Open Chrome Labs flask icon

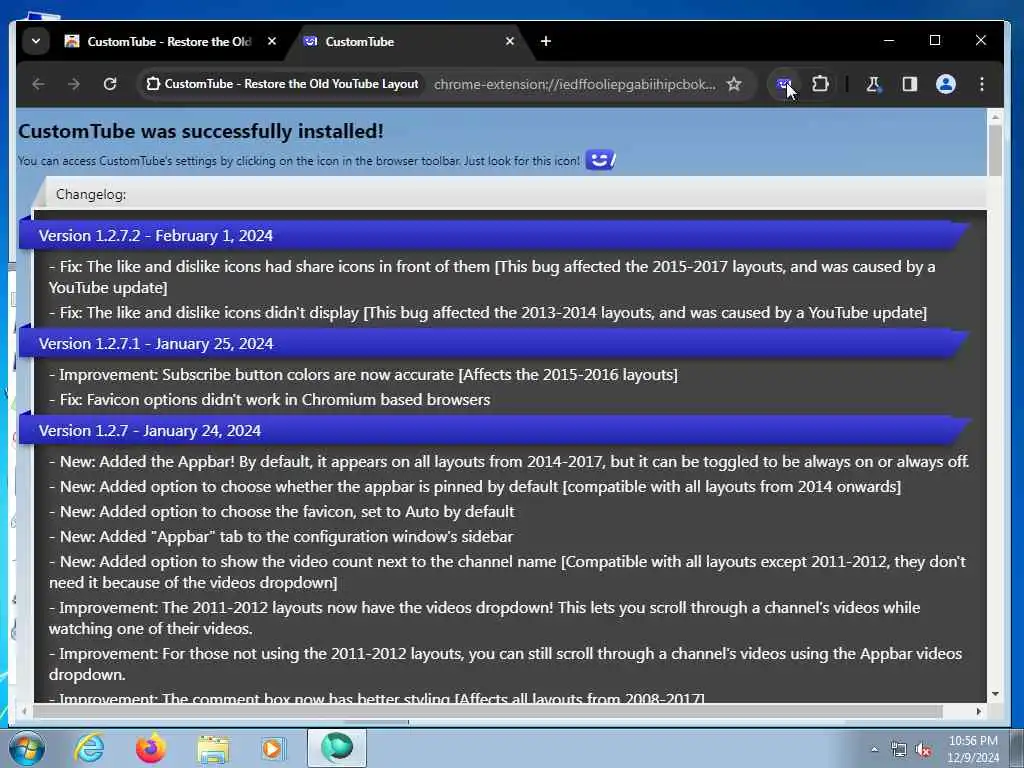[873, 84]
